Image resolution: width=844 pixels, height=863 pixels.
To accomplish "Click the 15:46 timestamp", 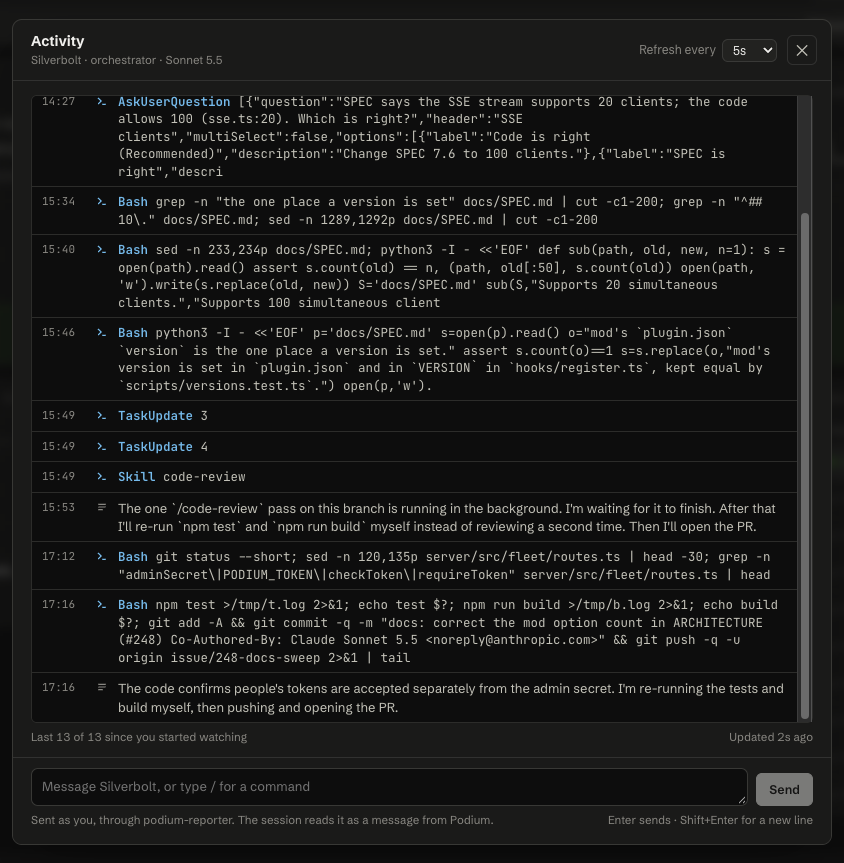I will [58, 332].
